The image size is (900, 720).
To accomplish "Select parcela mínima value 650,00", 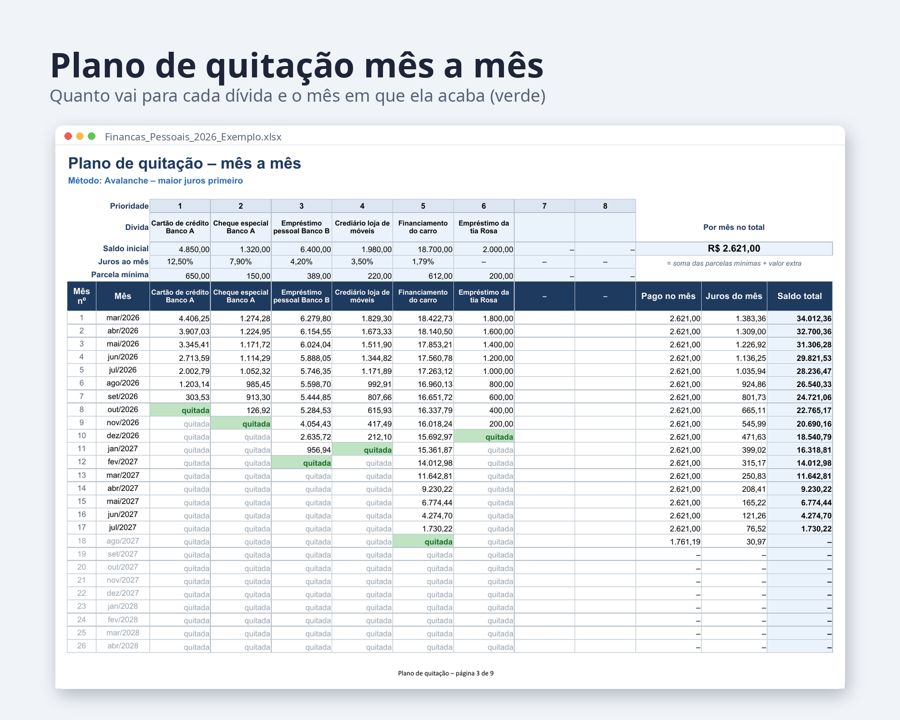I will [x=180, y=275].
